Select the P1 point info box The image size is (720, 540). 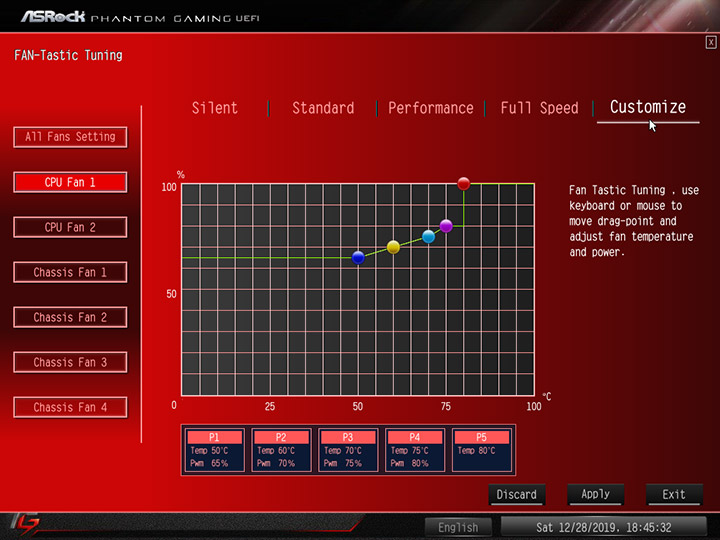click(214, 450)
